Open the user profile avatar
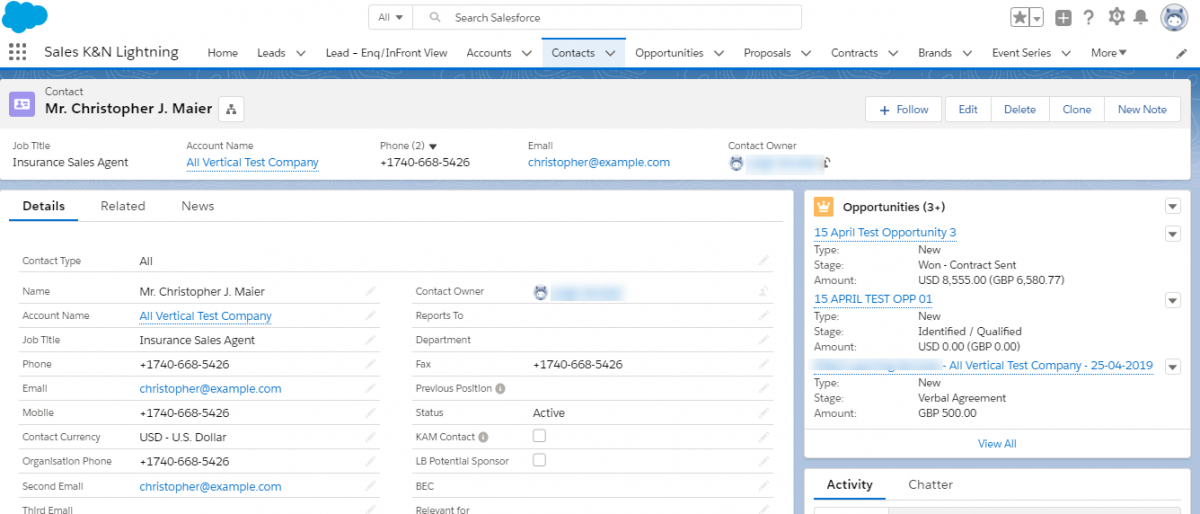 tap(1174, 17)
